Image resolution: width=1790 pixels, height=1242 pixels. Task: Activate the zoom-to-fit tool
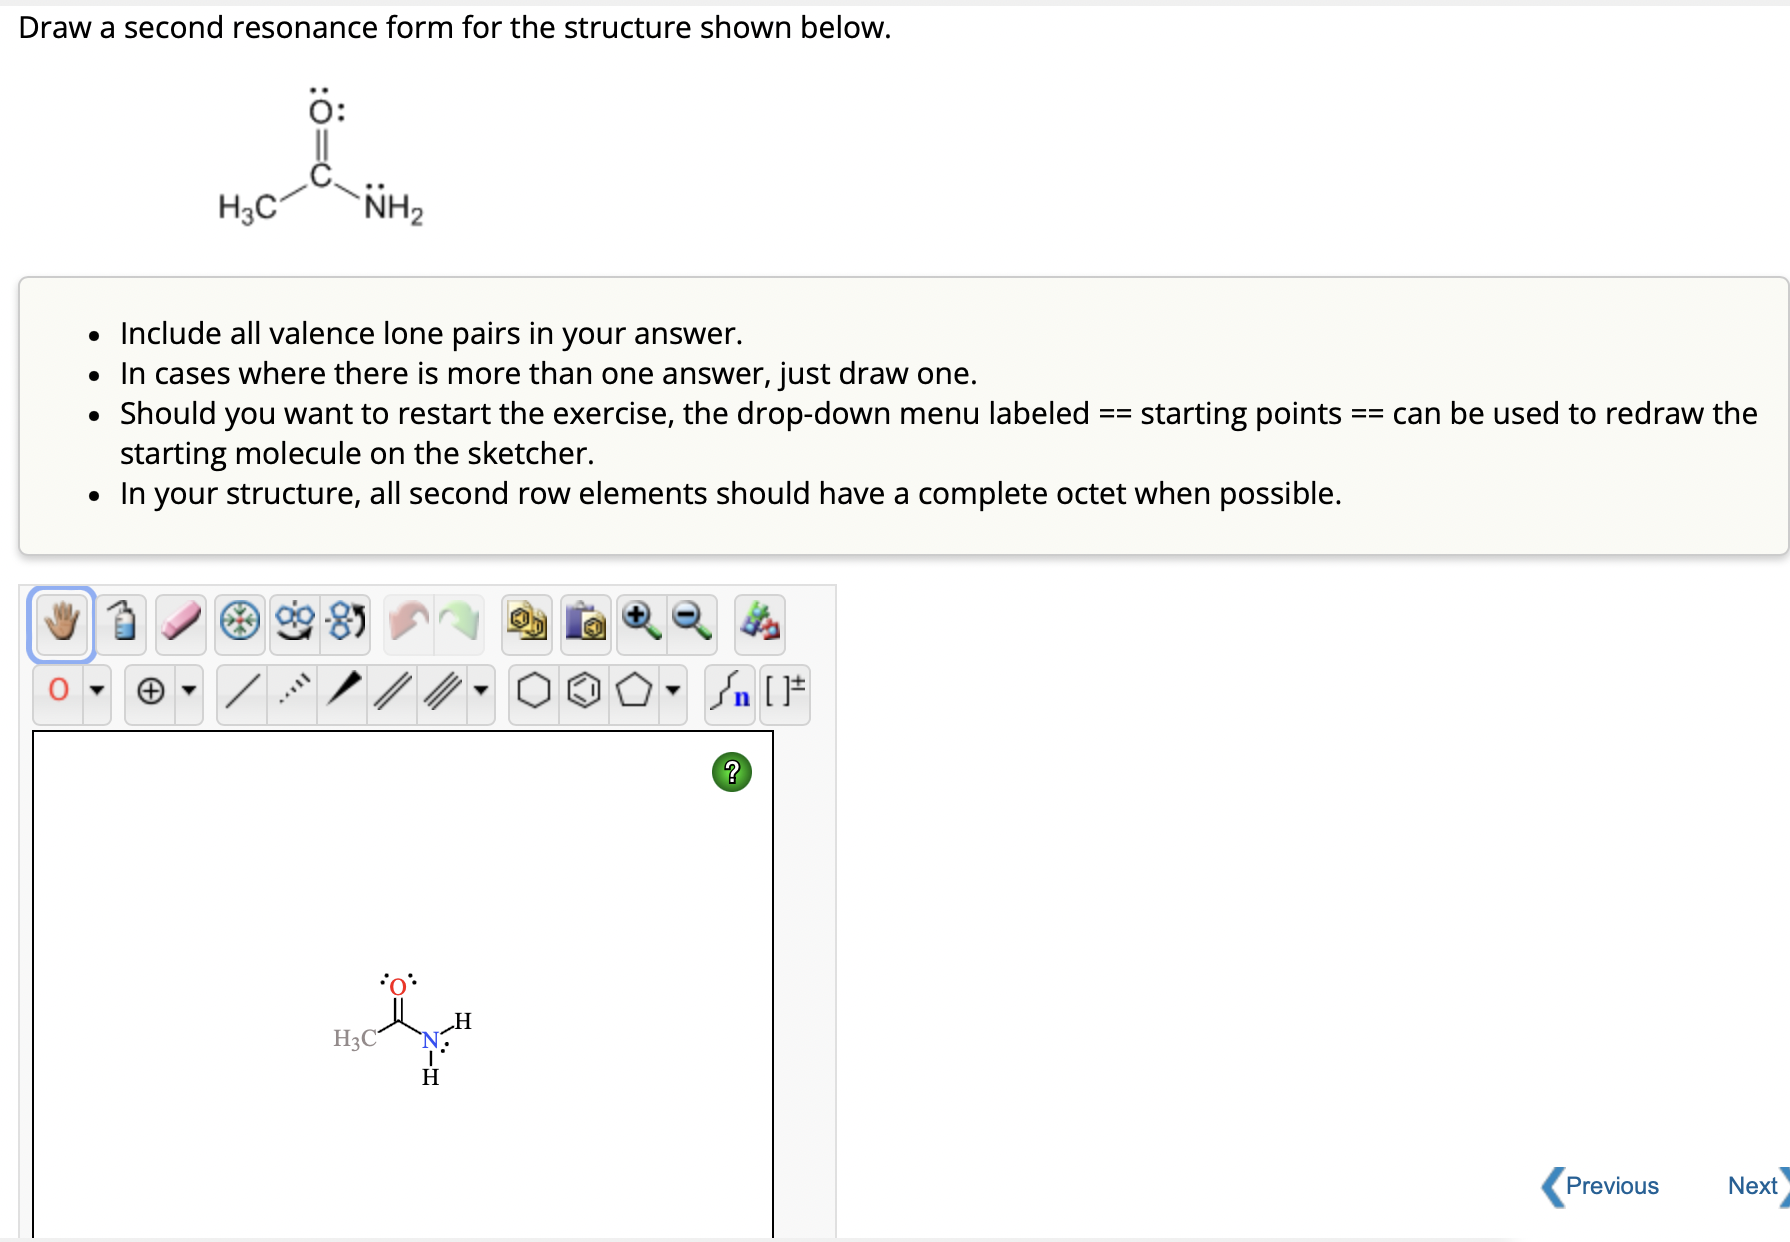click(240, 623)
